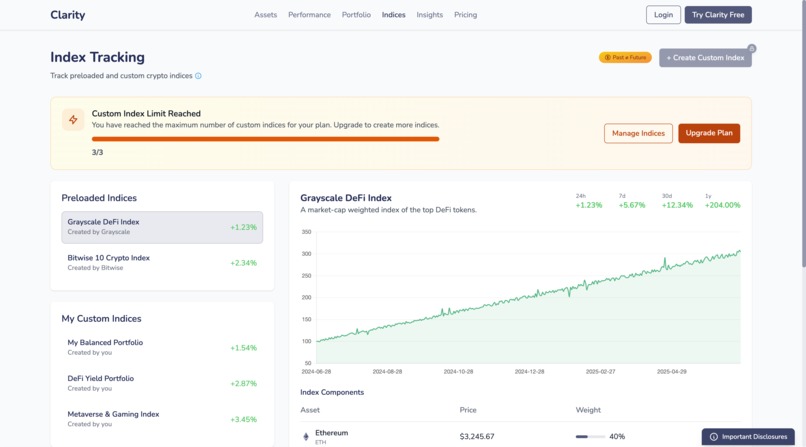
Task: Select Grayscale DeFi Index in list
Action: point(162,227)
